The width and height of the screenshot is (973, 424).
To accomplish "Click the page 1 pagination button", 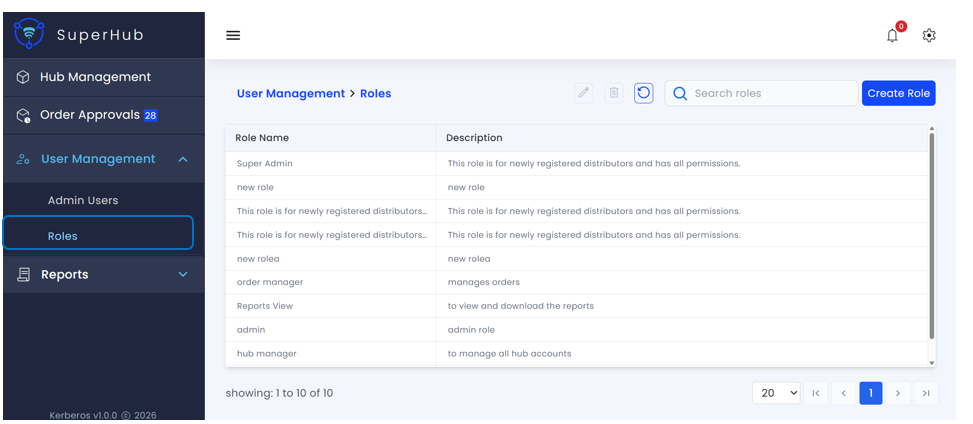I will (x=870, y=393).
